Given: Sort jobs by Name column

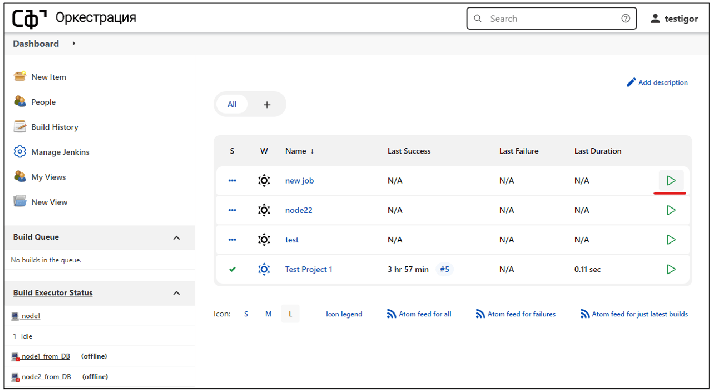Looking at the screenshot, I should tap(300, 151).
